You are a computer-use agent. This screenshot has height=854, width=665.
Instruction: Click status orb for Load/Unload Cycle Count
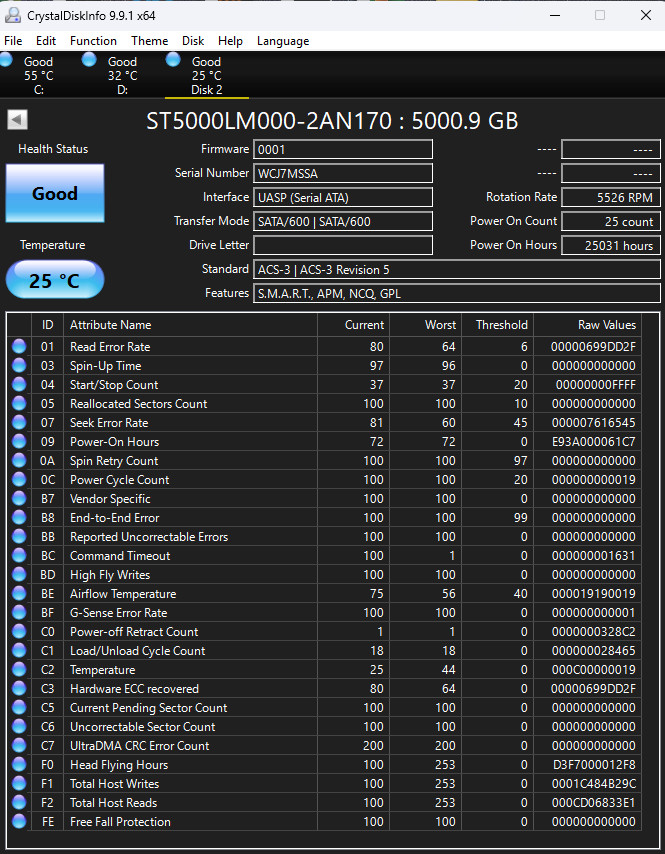pos(19,651)
